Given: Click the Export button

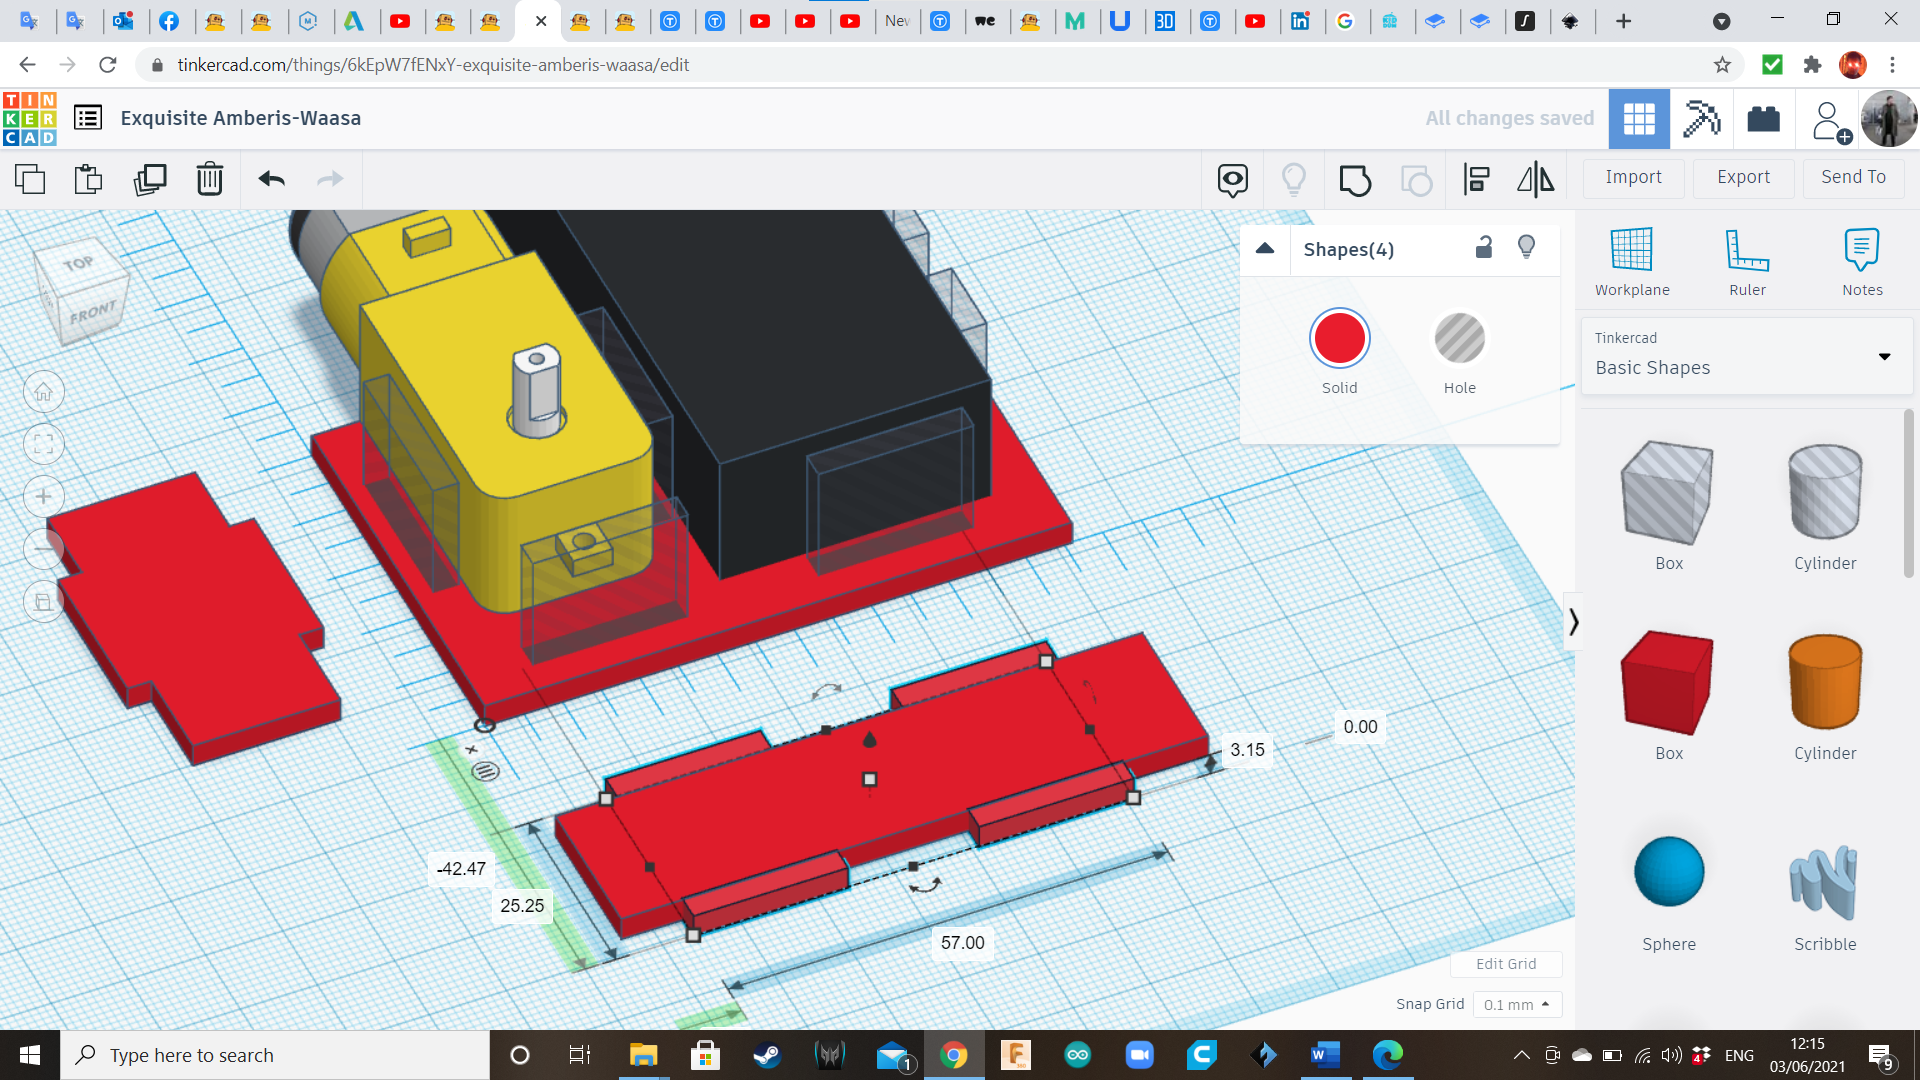Looking at the screenshot, I should [x=1742, y=177].
